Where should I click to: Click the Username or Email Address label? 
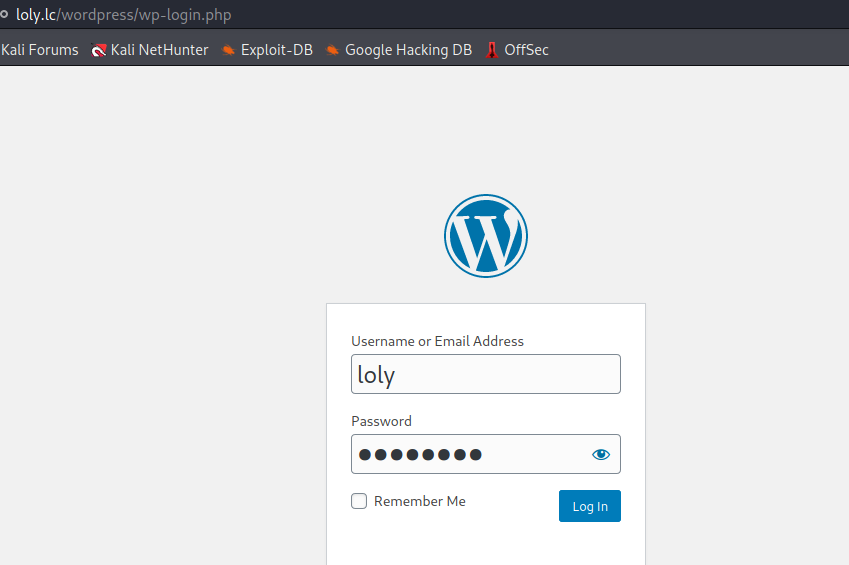[437, 341]
